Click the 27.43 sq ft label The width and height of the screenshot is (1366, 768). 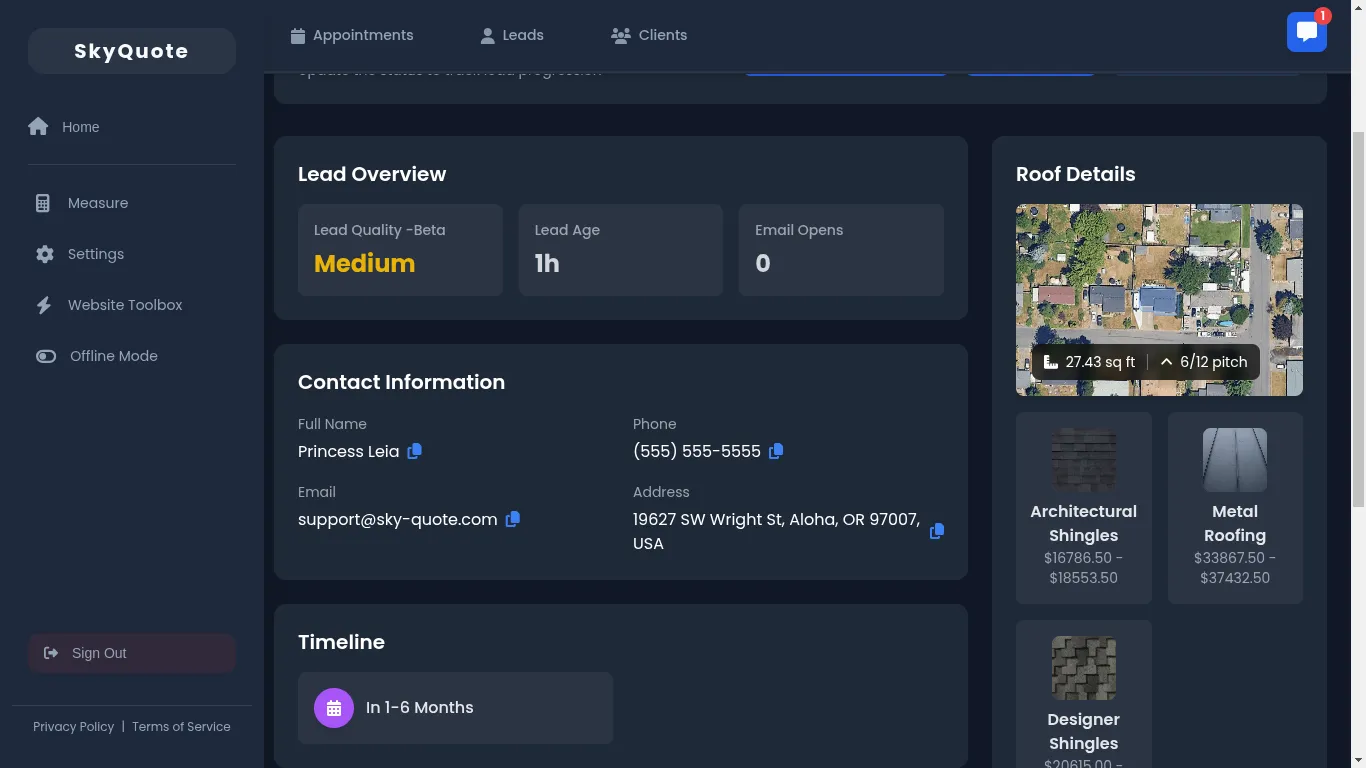1100,362
